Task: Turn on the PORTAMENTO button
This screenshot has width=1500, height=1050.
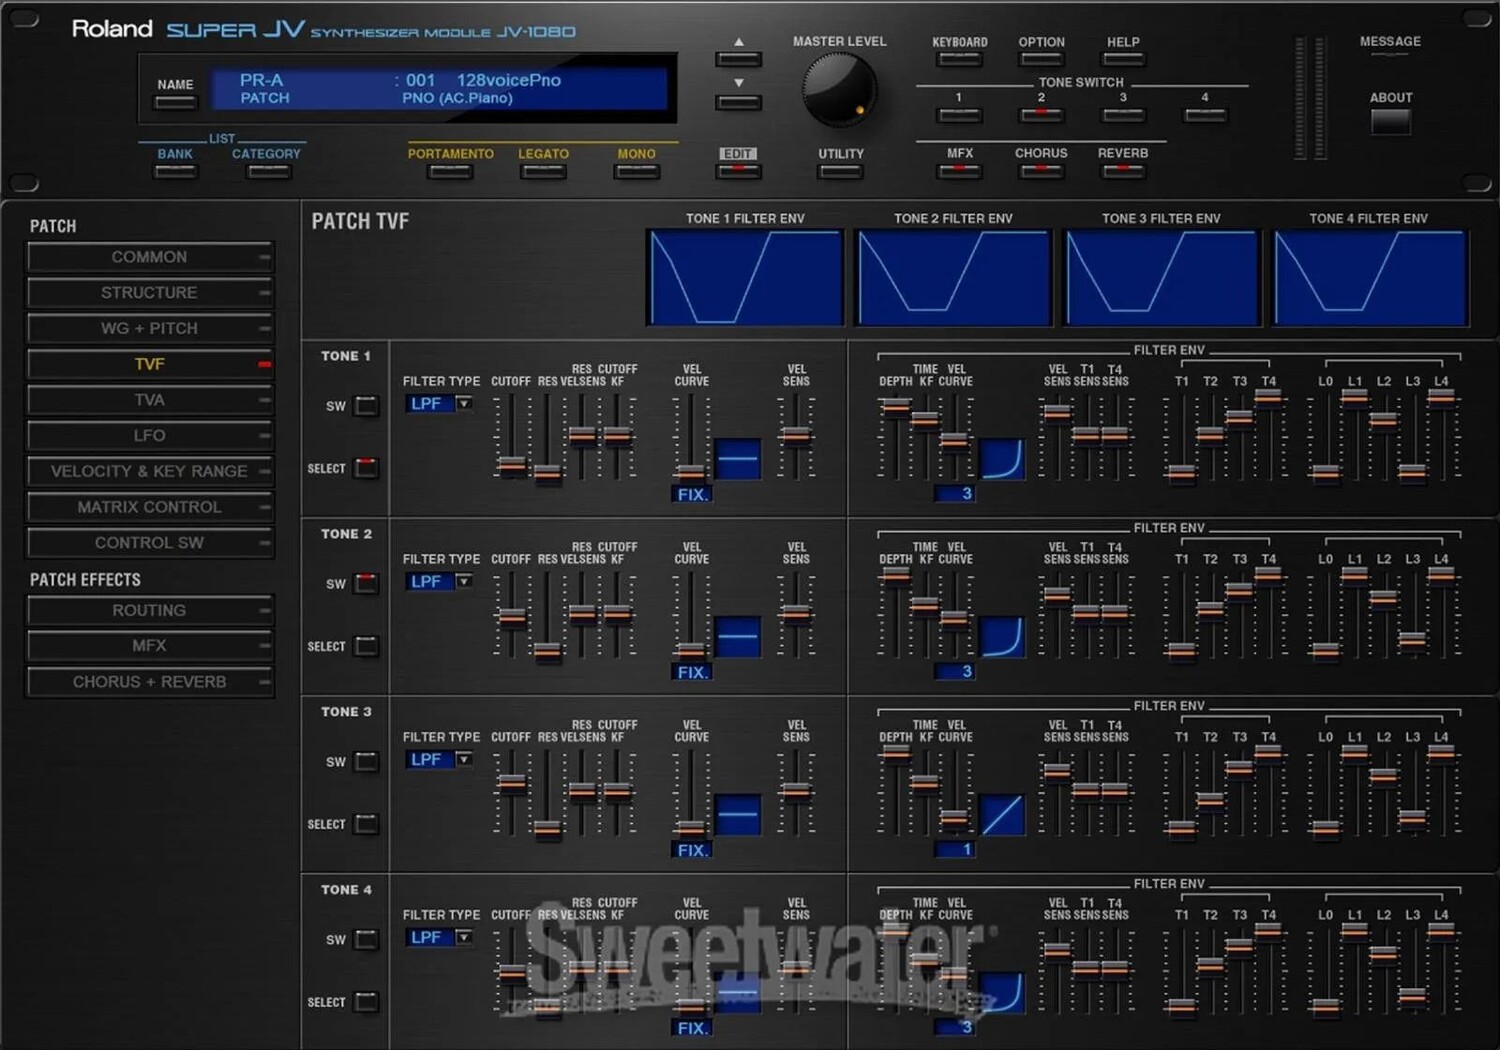Action: click(x=450, y=172)
